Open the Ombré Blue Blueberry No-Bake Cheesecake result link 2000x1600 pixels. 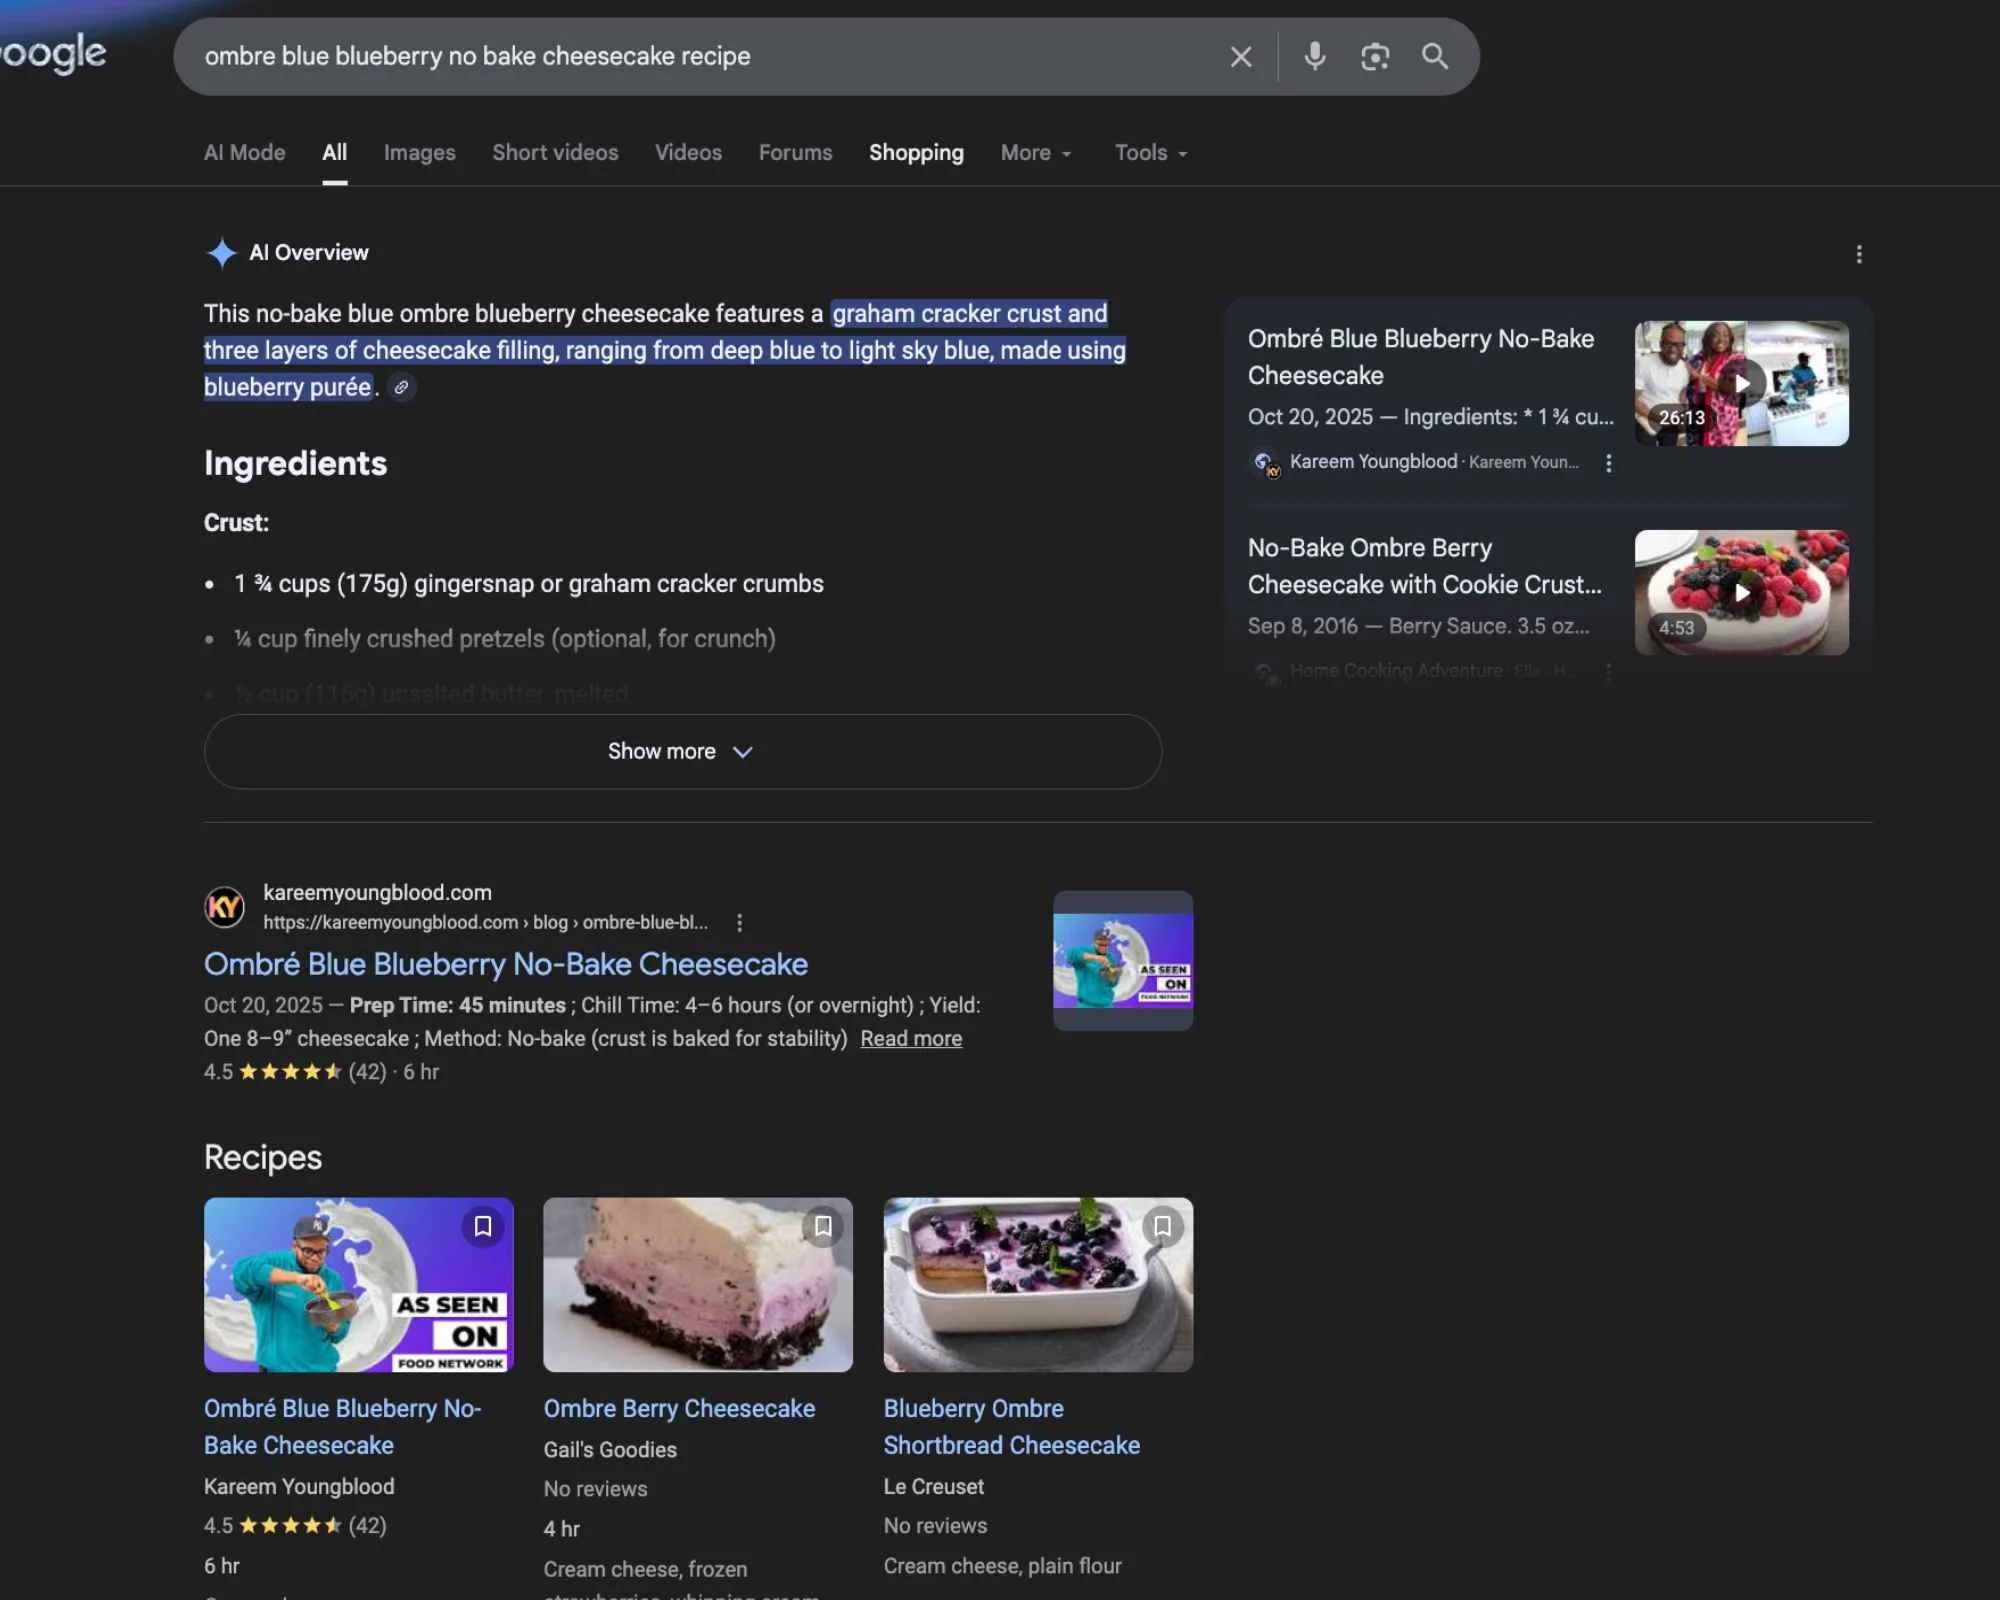[x=505, y=964]
